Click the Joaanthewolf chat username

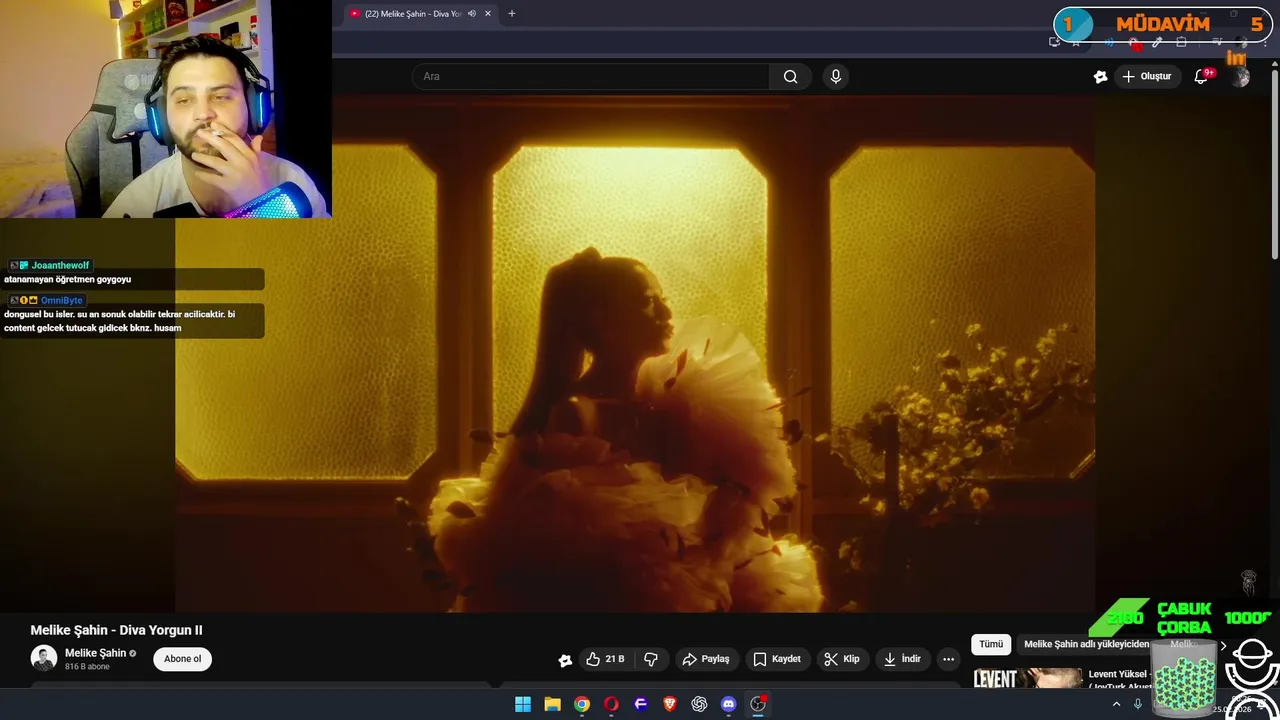(x=60, y=265)
